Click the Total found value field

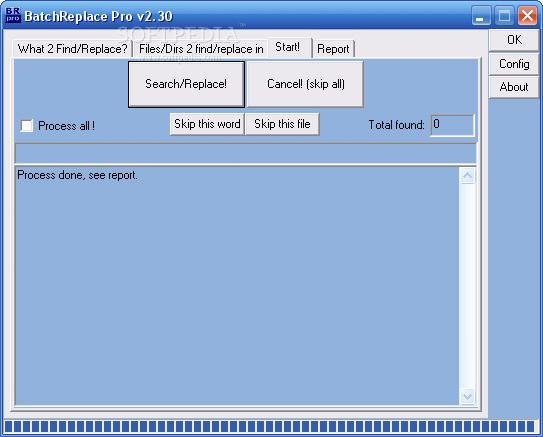[x=452, y=125]
